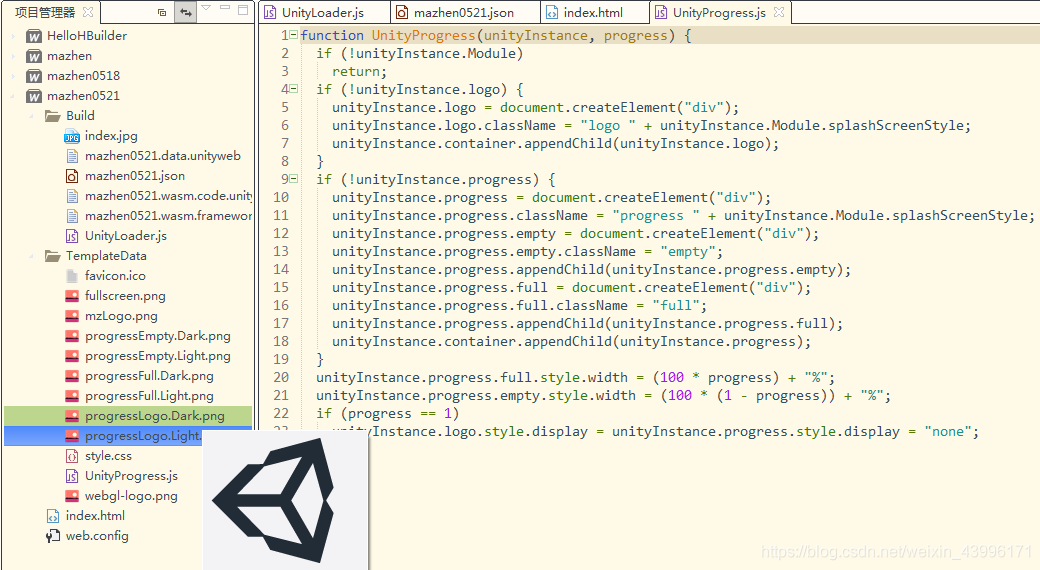
Task: Close the UnityProgress.js tab
Action: (x=779, y=12)
